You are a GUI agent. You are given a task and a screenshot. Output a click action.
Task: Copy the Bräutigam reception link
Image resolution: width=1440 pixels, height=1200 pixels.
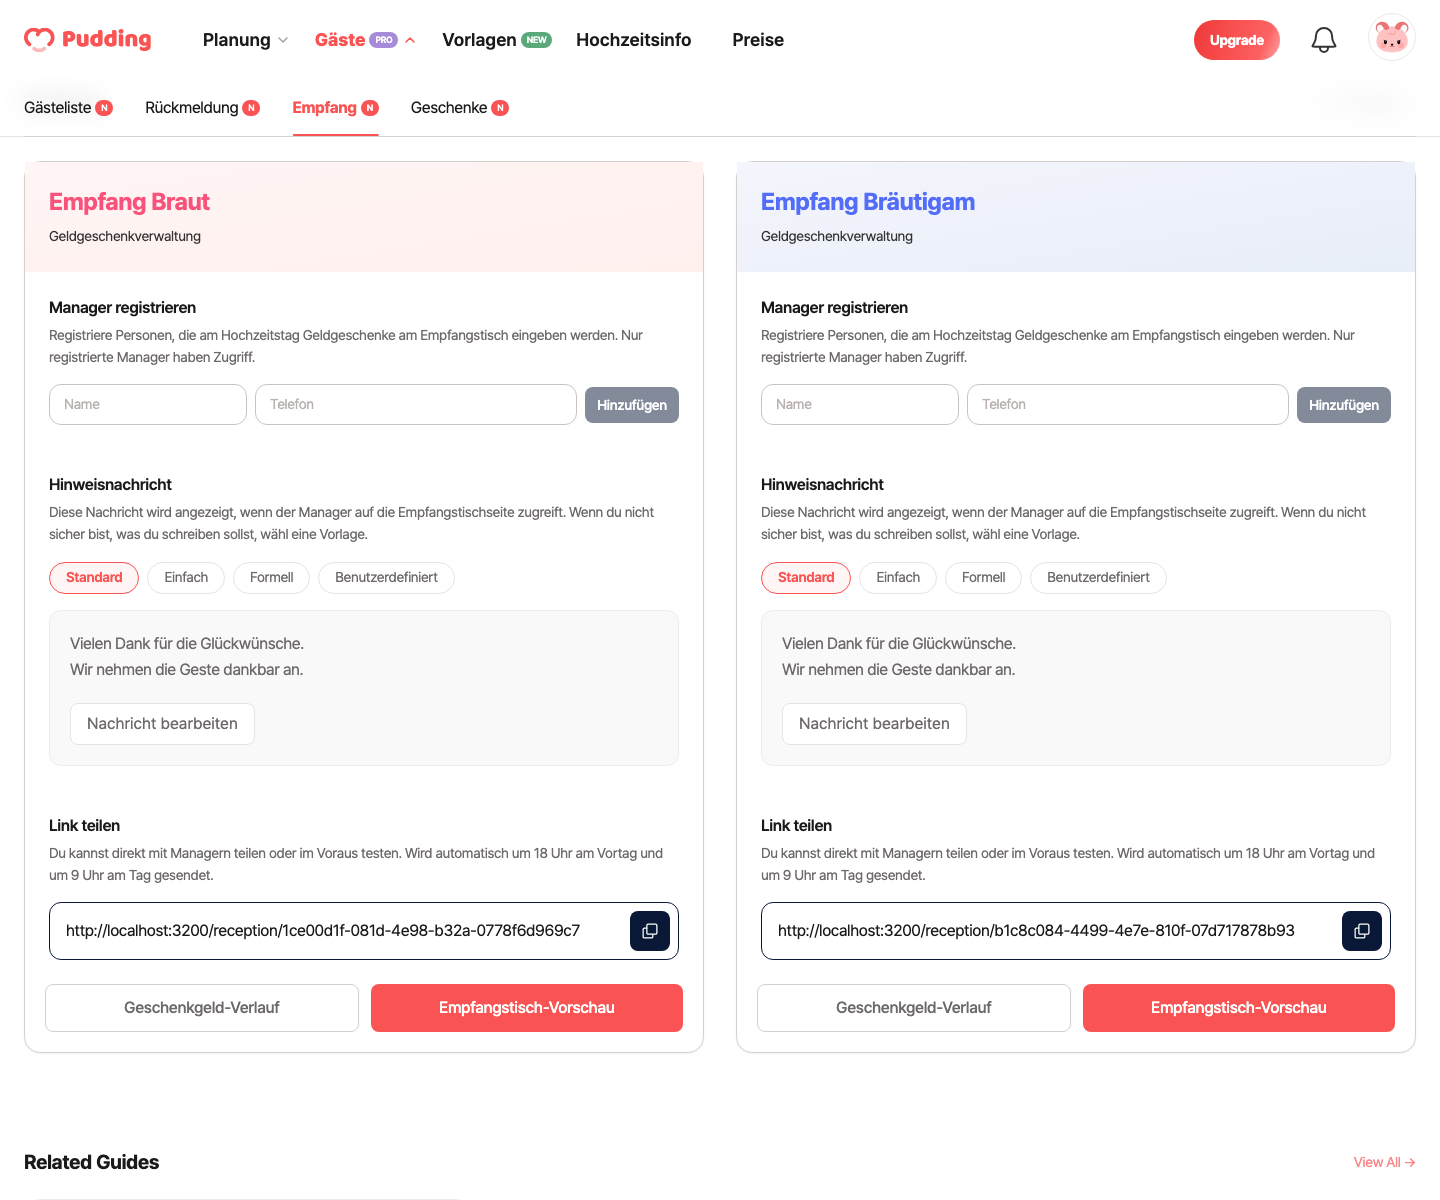[1362, 931]
